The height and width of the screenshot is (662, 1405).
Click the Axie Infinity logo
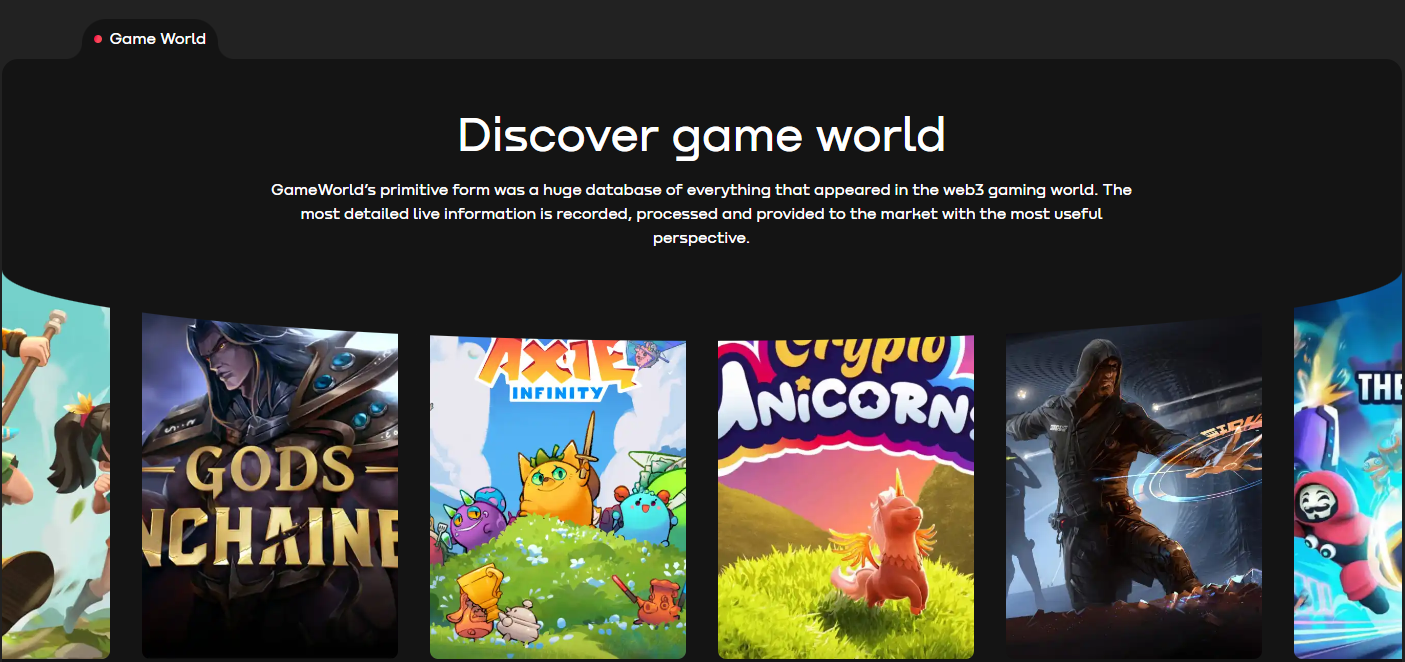558,368
